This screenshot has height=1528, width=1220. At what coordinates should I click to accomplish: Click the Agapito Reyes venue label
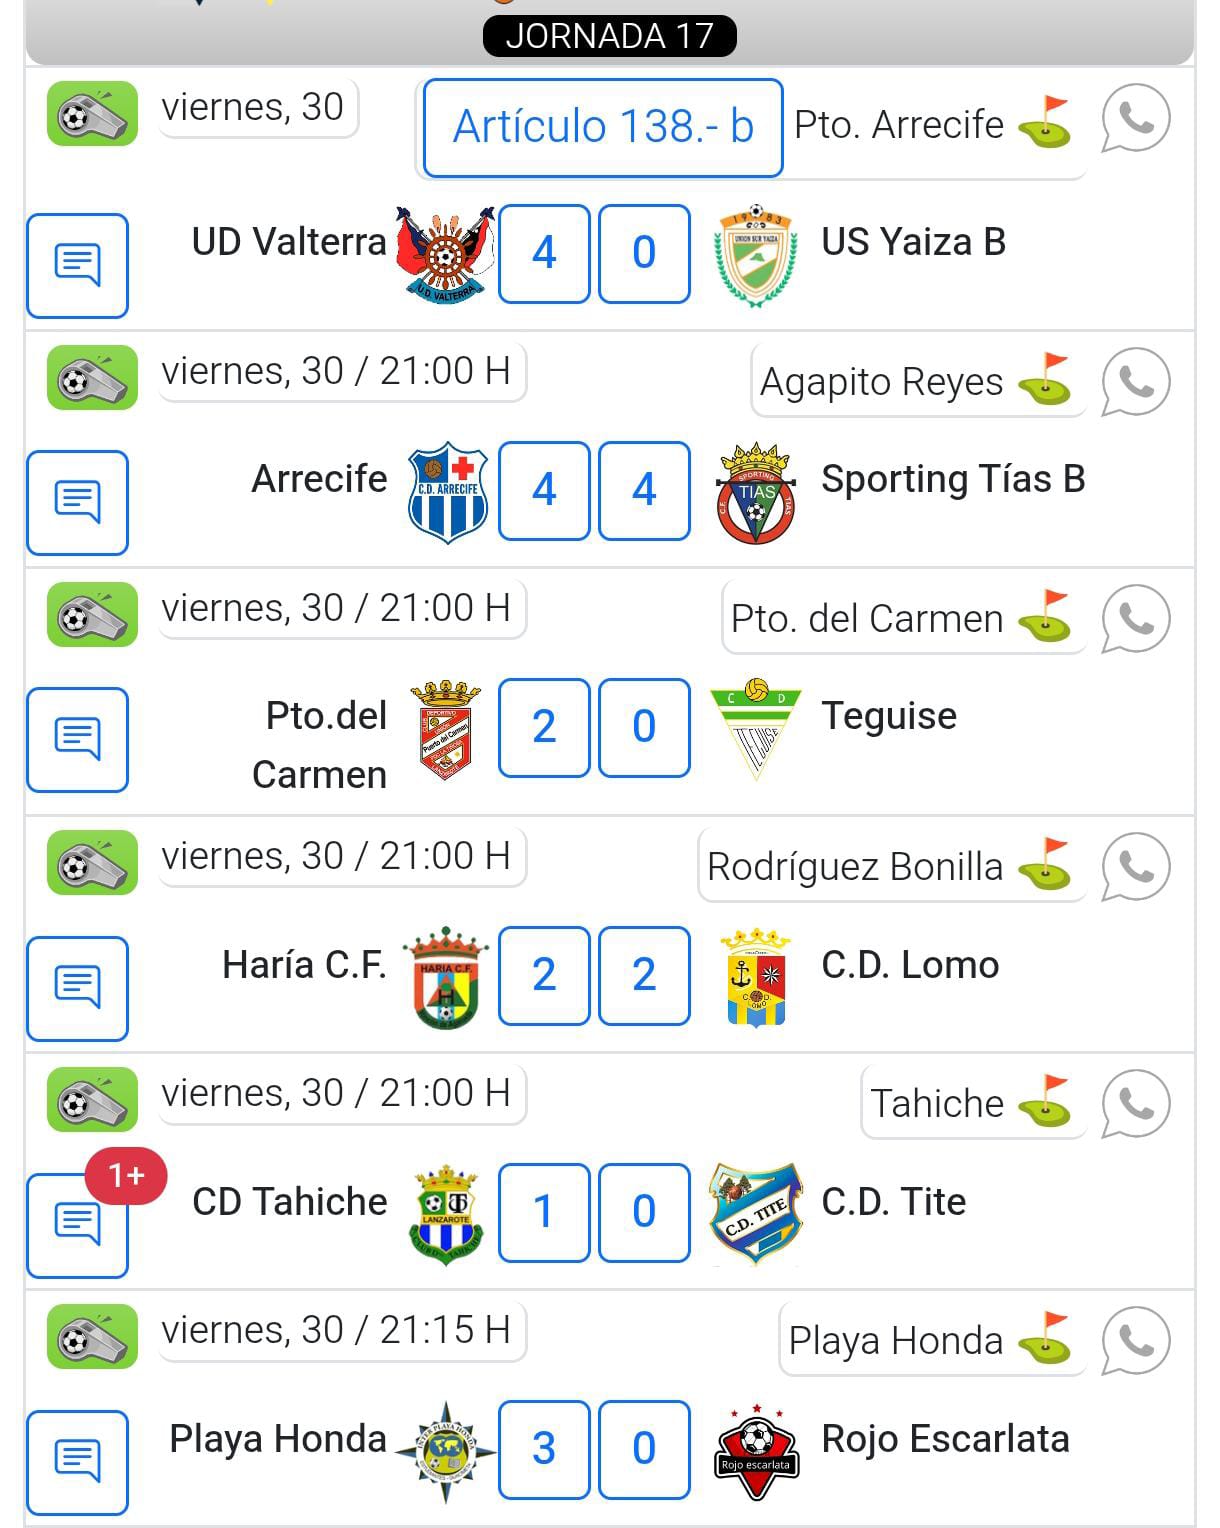click(x=882, y=382)
